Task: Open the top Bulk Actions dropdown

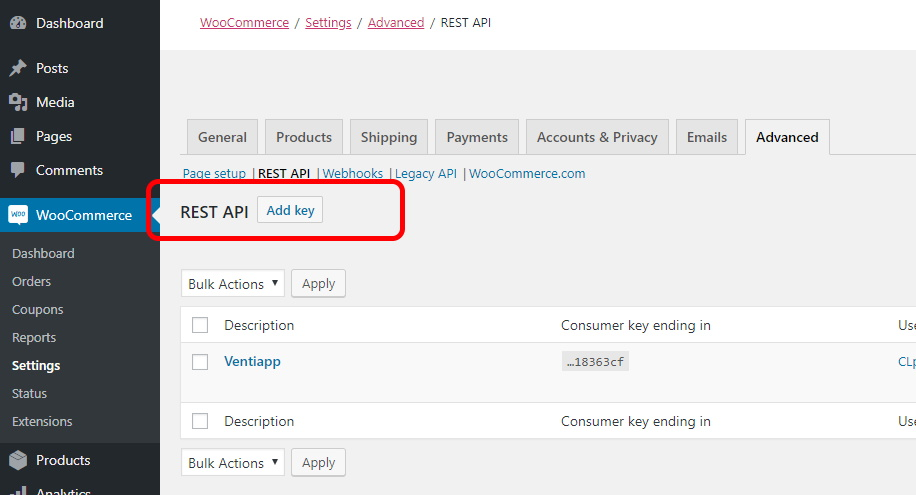Action: (233, 283)
